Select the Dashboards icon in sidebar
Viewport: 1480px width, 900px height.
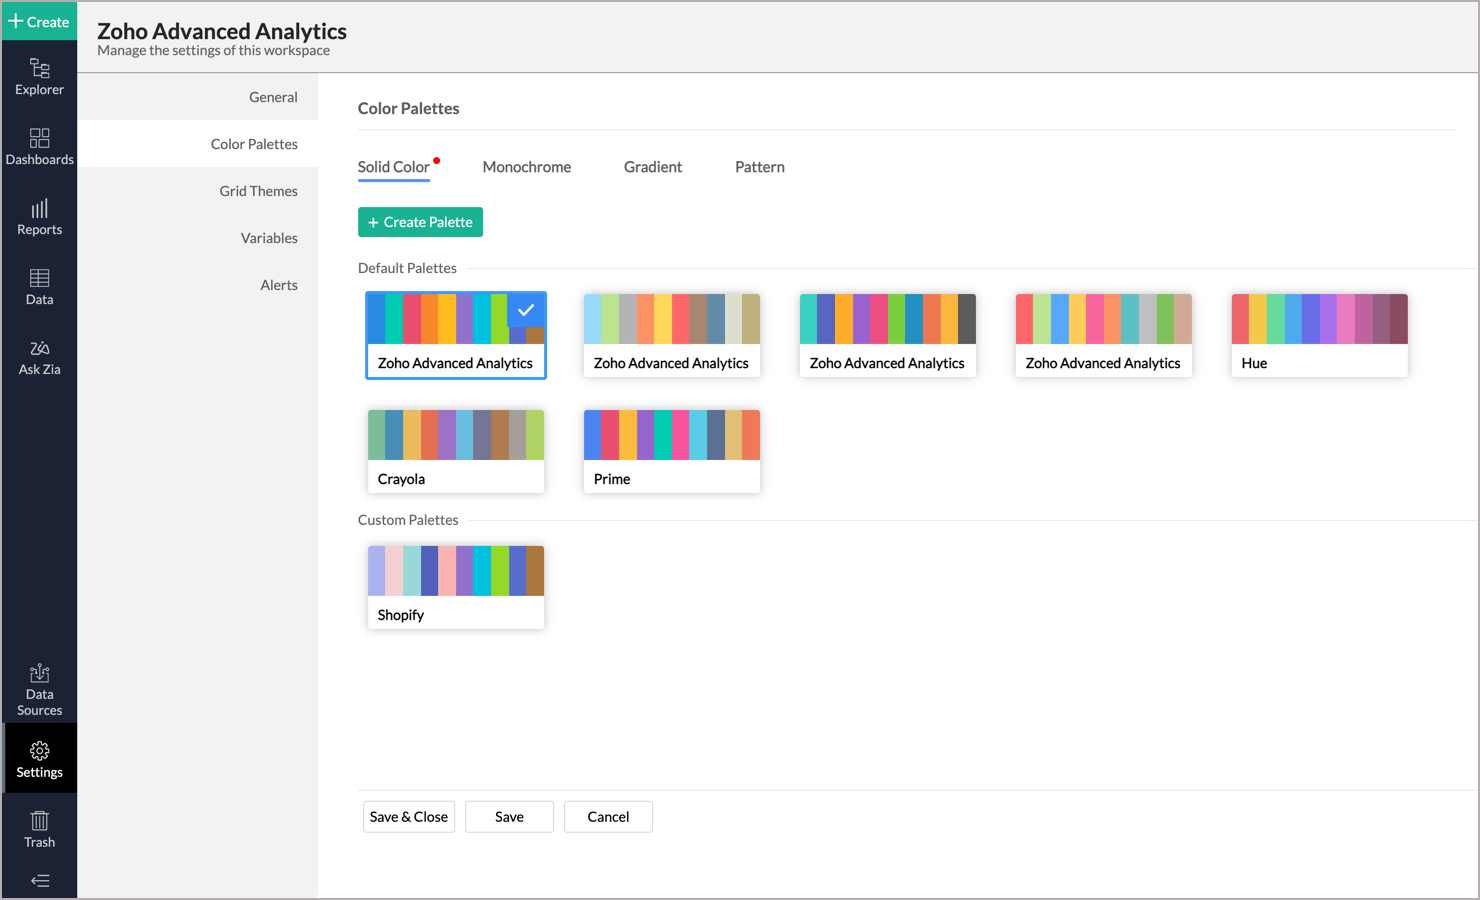click(x=39, y=144)
